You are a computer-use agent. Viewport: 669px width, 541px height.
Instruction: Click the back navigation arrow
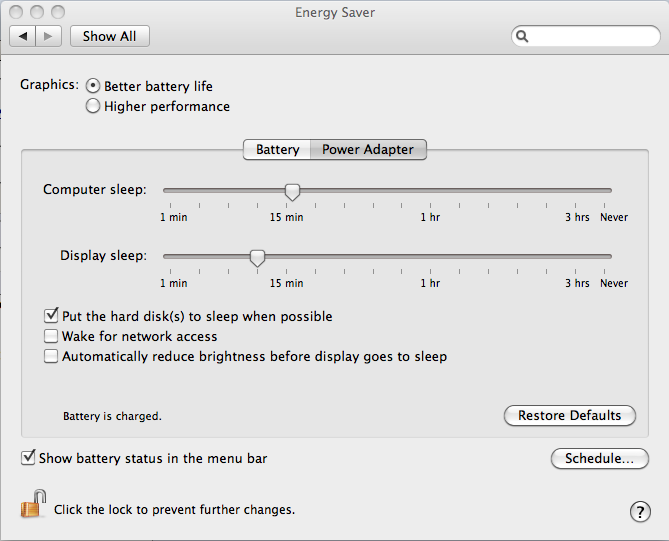tap(23, 36)
